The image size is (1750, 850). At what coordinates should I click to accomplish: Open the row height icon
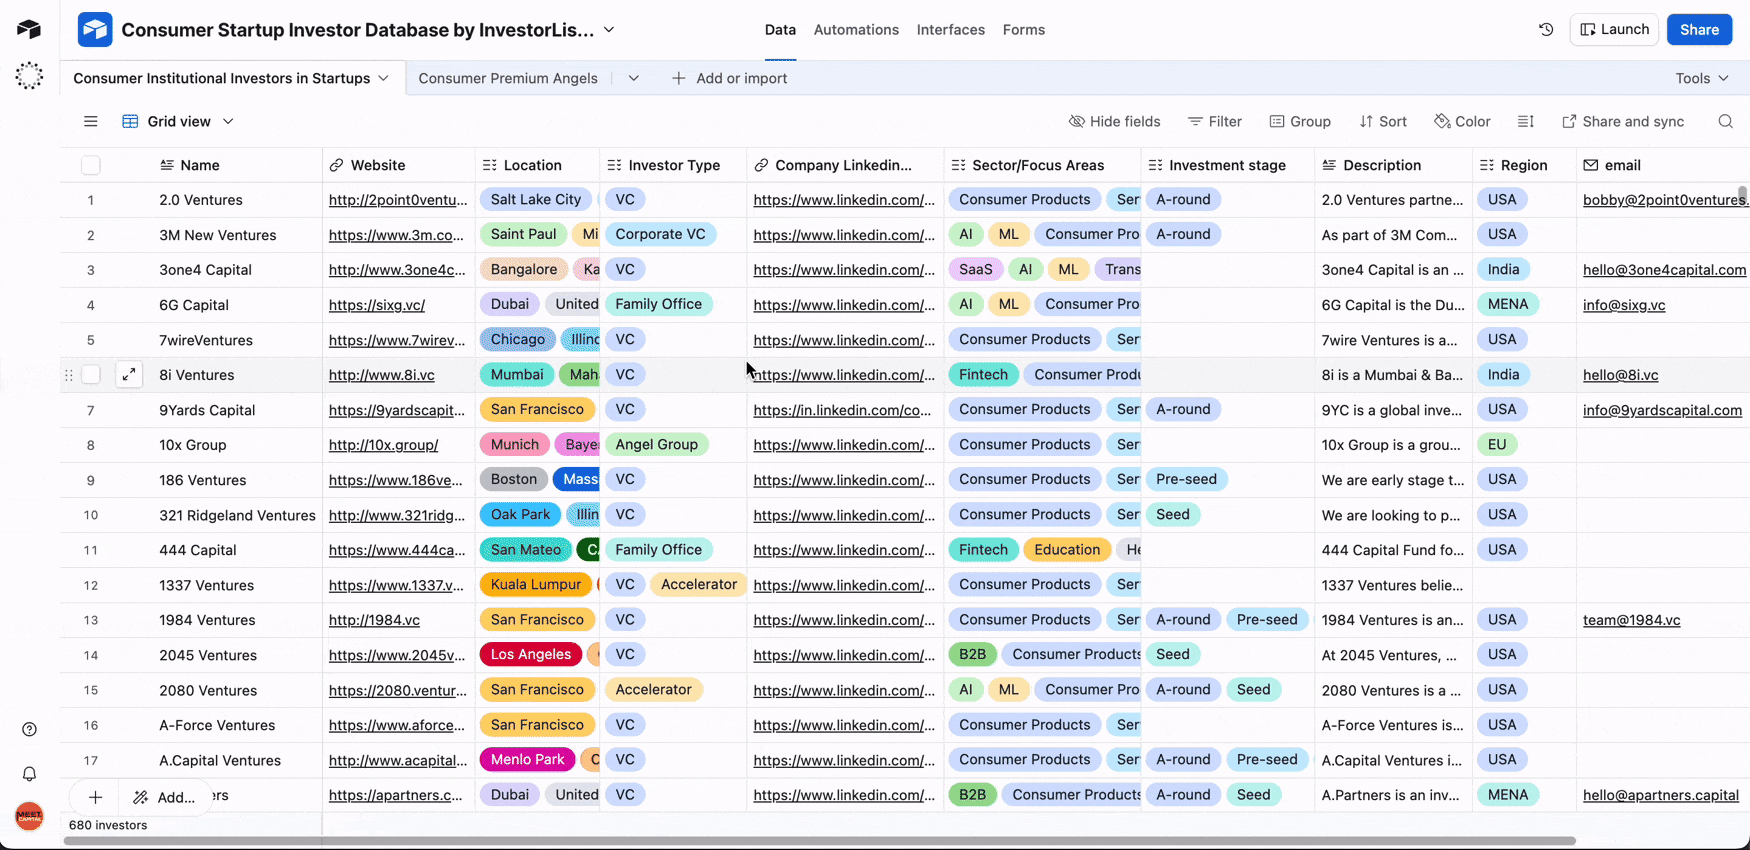(1525, 121)
